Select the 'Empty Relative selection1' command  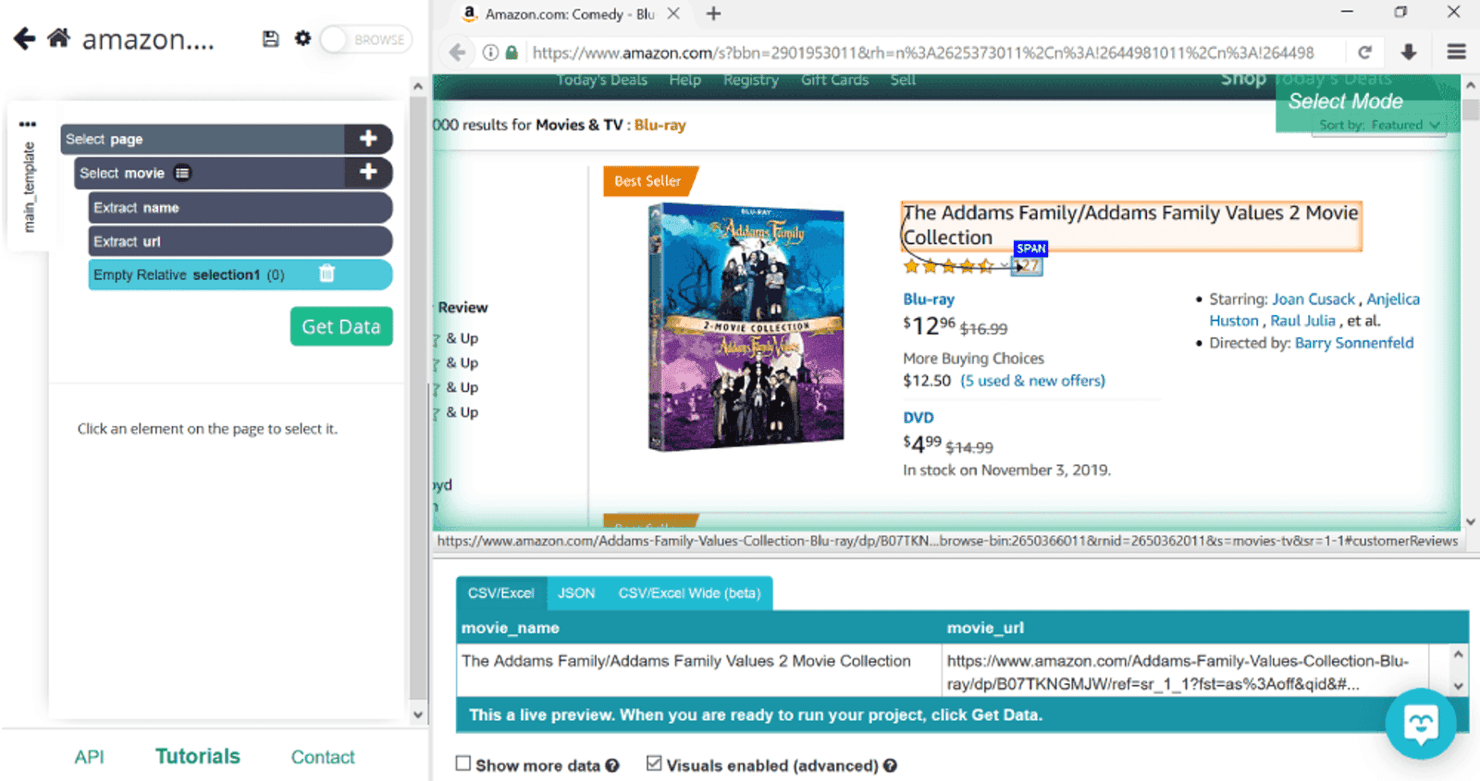pyautogui.click(x=240, y=275)
